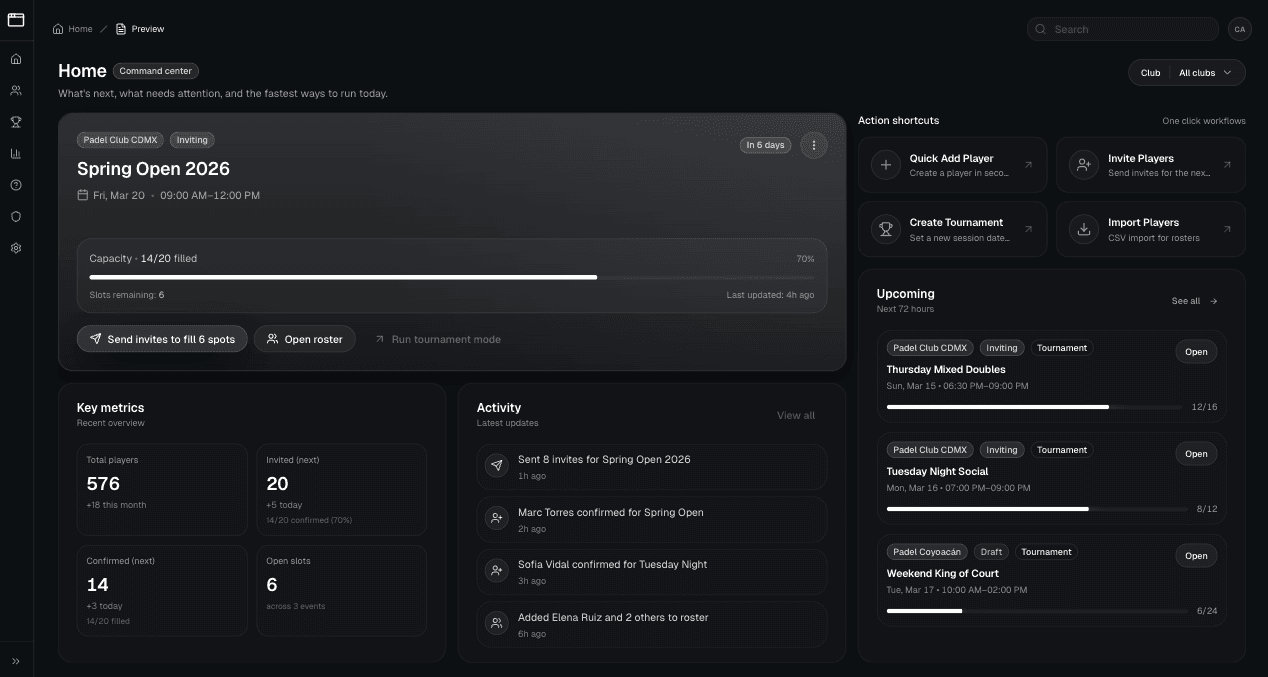Click View all in the Activity panel
This screenshot has height=677, width=1268.
(x=796, y=415)
